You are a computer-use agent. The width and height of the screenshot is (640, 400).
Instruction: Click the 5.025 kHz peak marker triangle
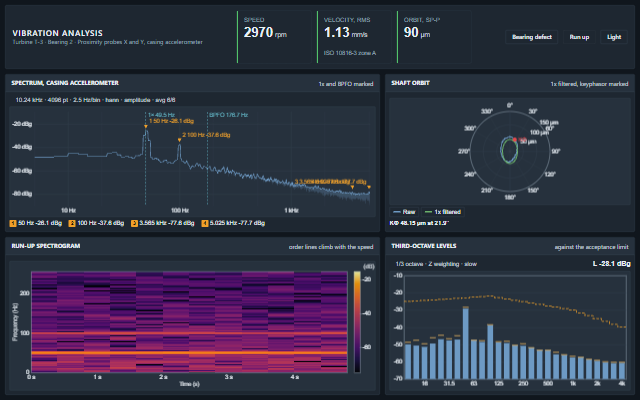coord(369,187)
